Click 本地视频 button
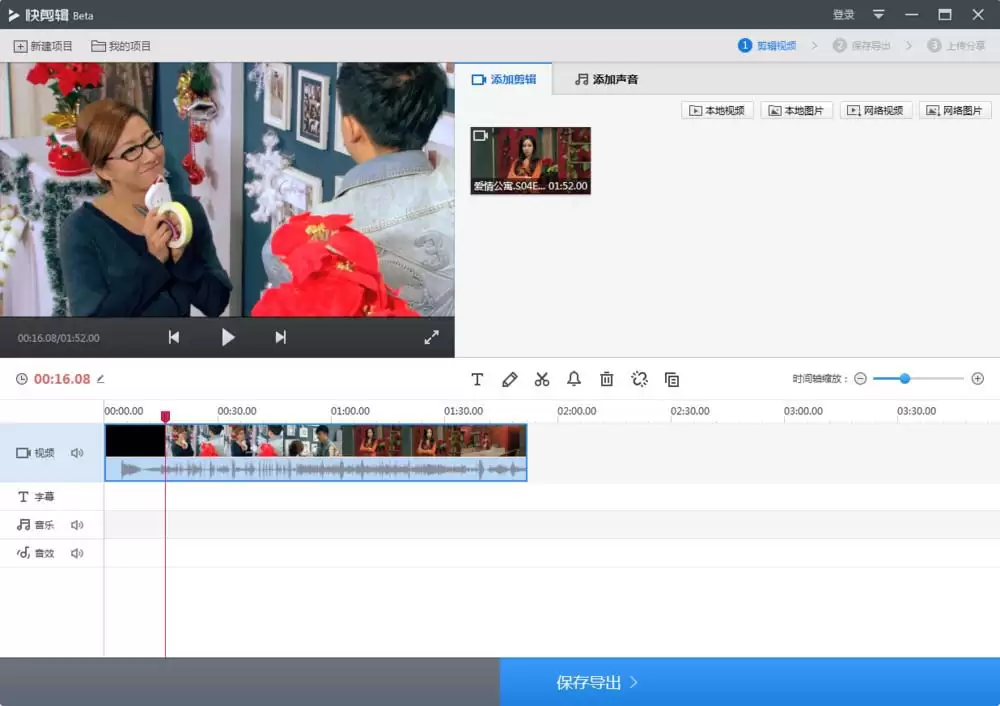1000x706 pixels. coord(717,110)
